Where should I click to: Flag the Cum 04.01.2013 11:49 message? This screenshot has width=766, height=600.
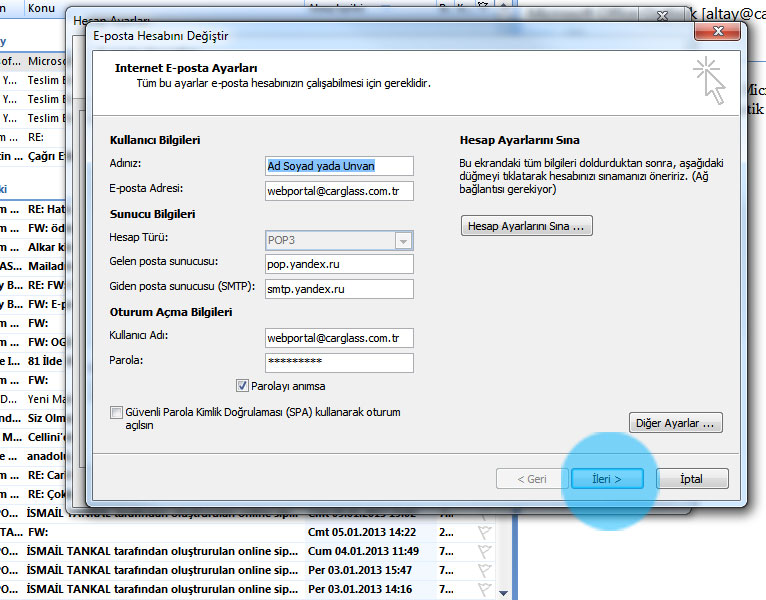click(x=484, y=551)
